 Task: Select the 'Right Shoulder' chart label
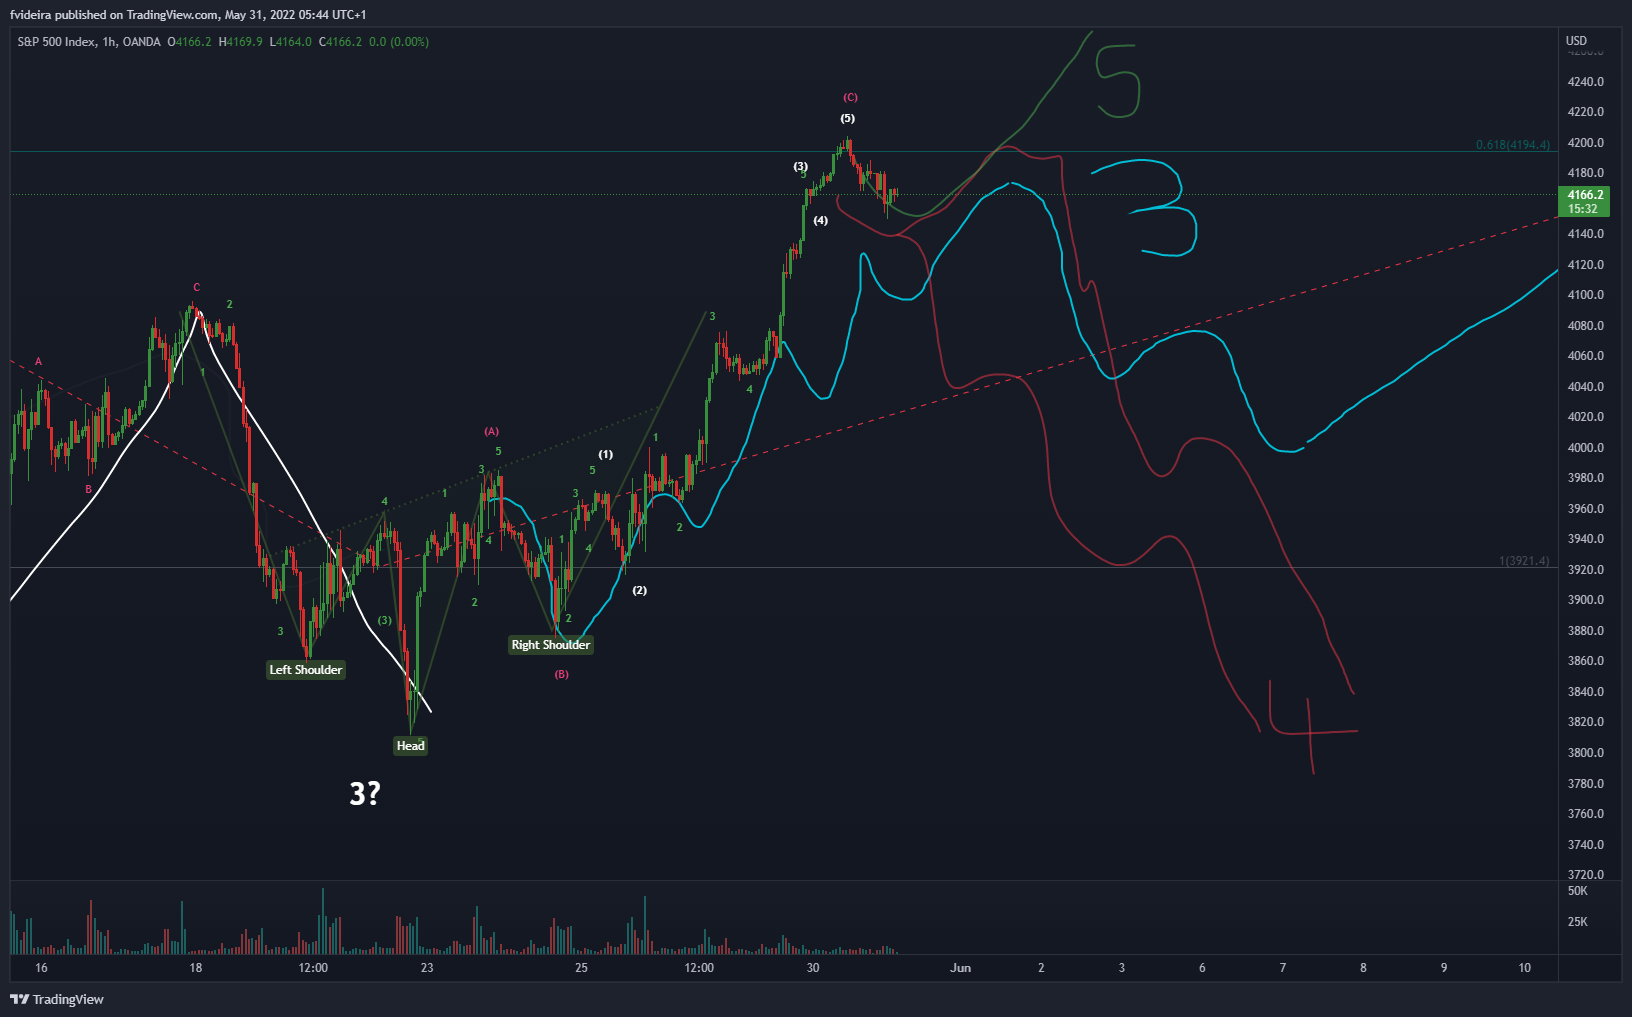click(x=551, y=645)
